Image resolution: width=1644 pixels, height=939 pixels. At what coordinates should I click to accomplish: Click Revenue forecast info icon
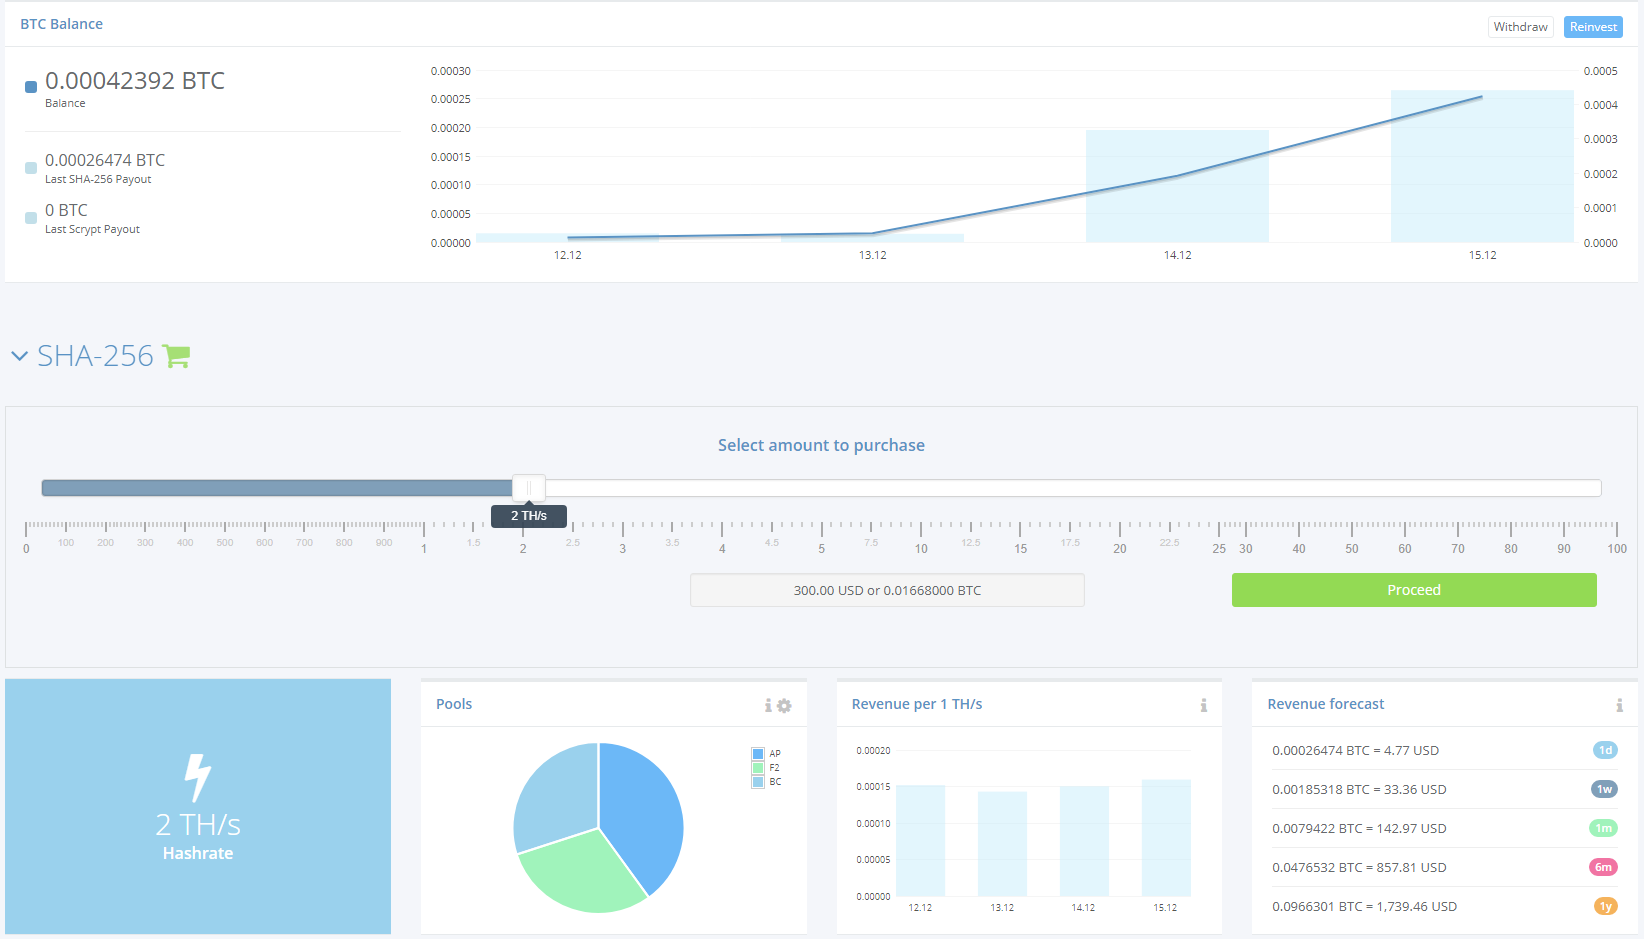(1619, 705)
